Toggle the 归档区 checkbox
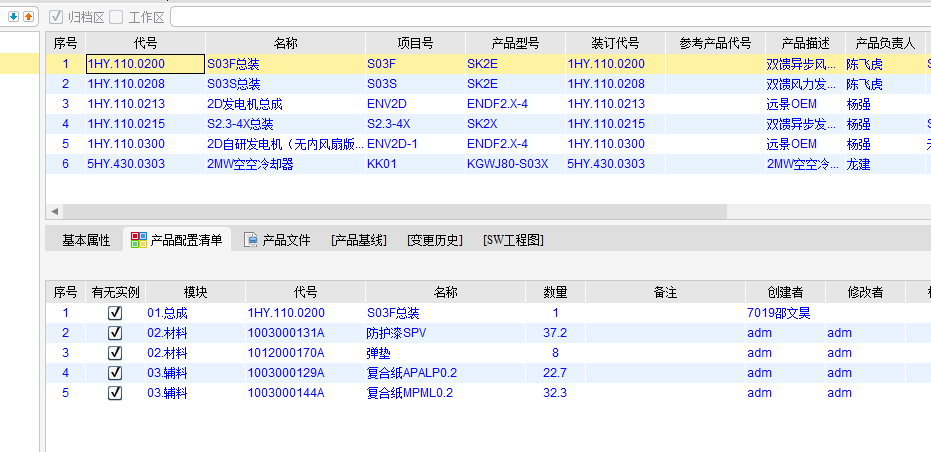 pos(57,17)
